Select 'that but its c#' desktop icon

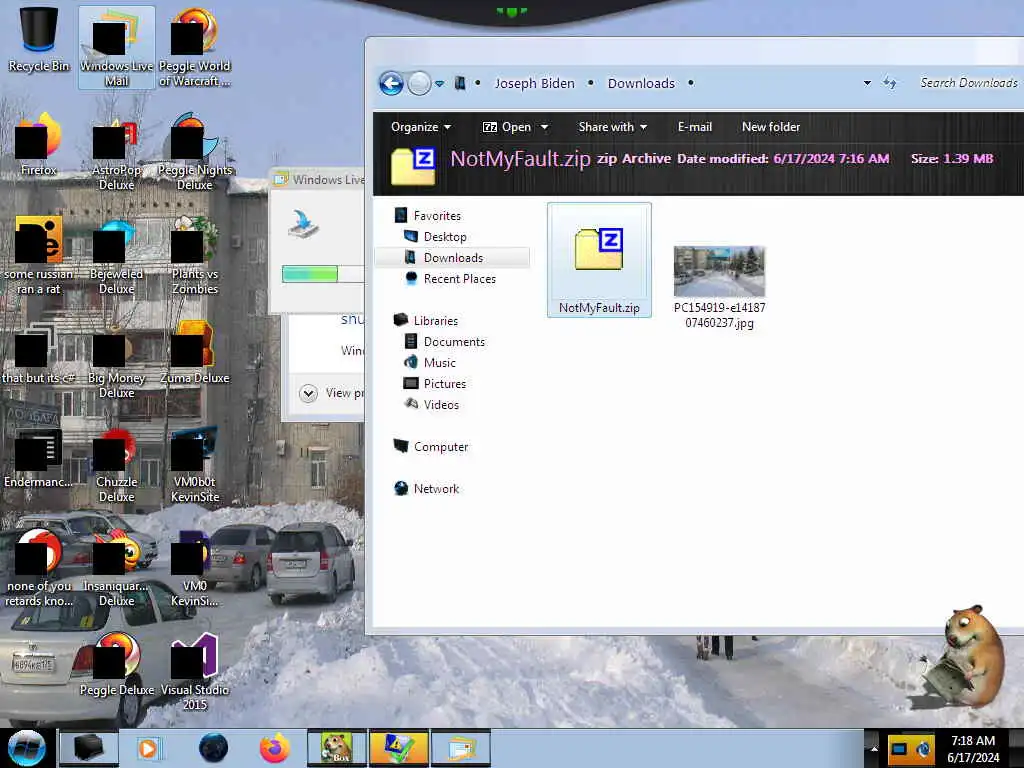[39, 352]
